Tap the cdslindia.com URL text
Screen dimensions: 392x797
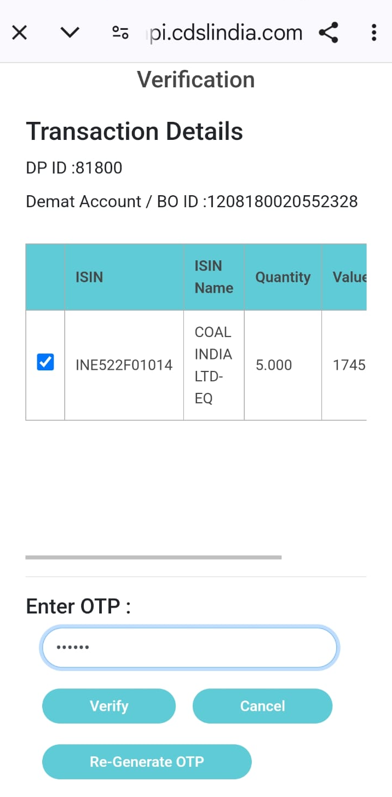tap(226, 33)
